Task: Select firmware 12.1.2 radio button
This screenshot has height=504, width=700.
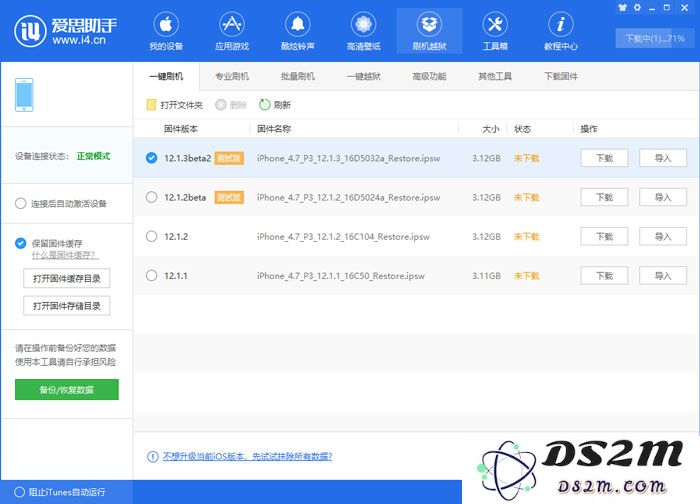Action: point(151,236)
